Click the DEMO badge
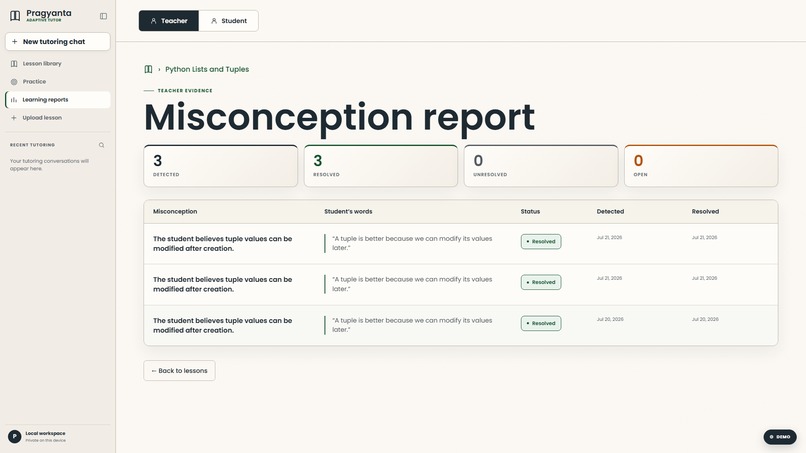 (780, 437)
